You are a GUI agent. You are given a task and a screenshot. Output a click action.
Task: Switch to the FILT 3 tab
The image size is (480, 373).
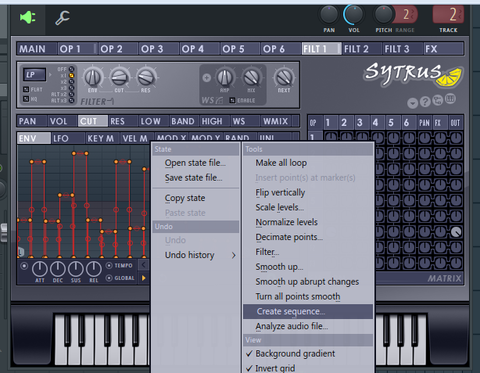[x=403, y=49]
